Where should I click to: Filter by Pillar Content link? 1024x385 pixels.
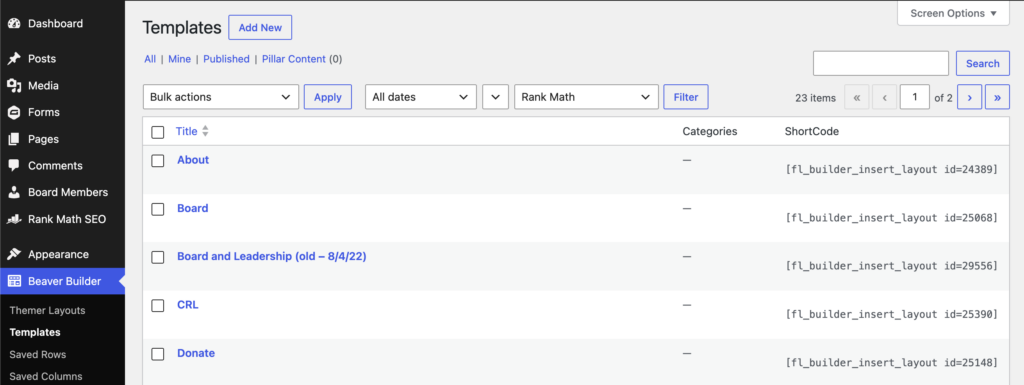[x=294, y=59]
